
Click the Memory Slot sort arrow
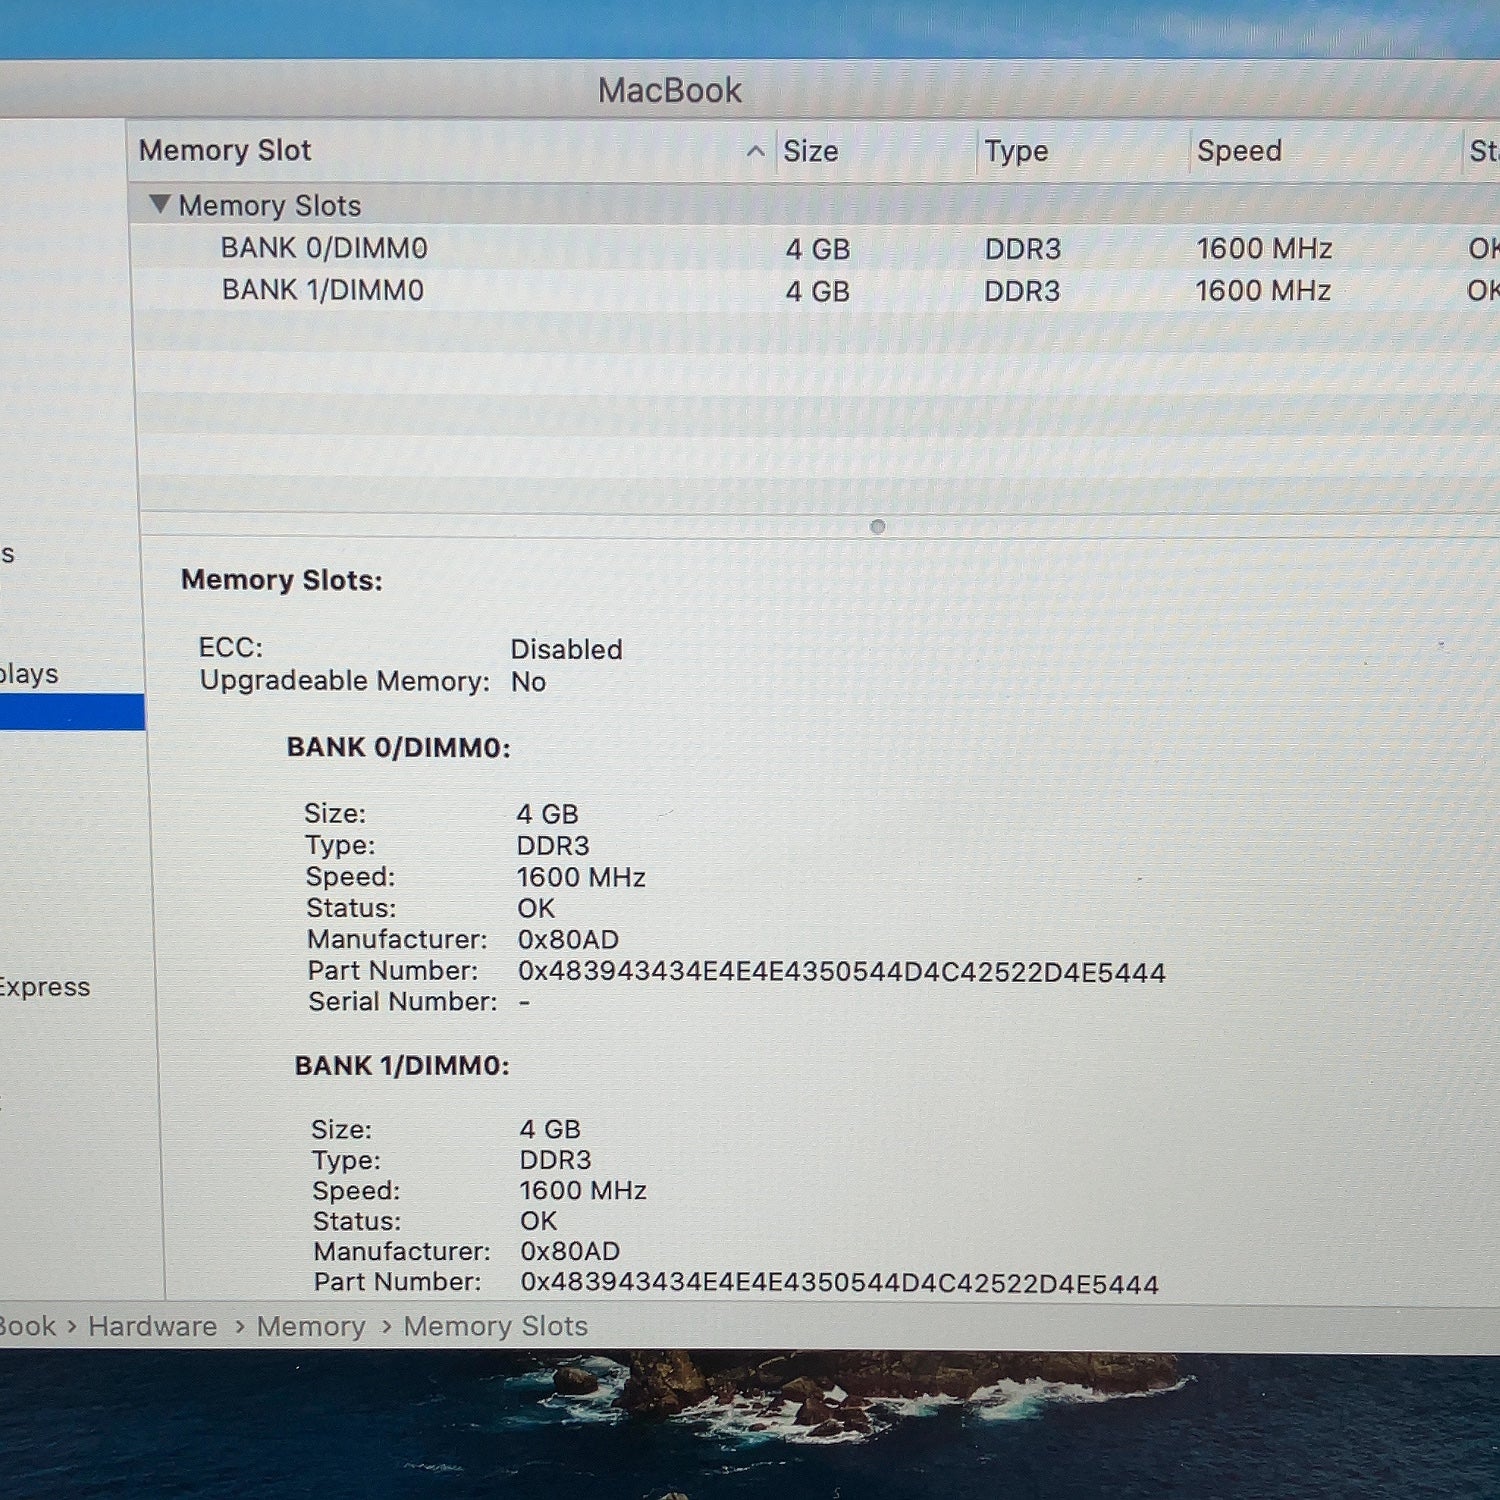756,151
